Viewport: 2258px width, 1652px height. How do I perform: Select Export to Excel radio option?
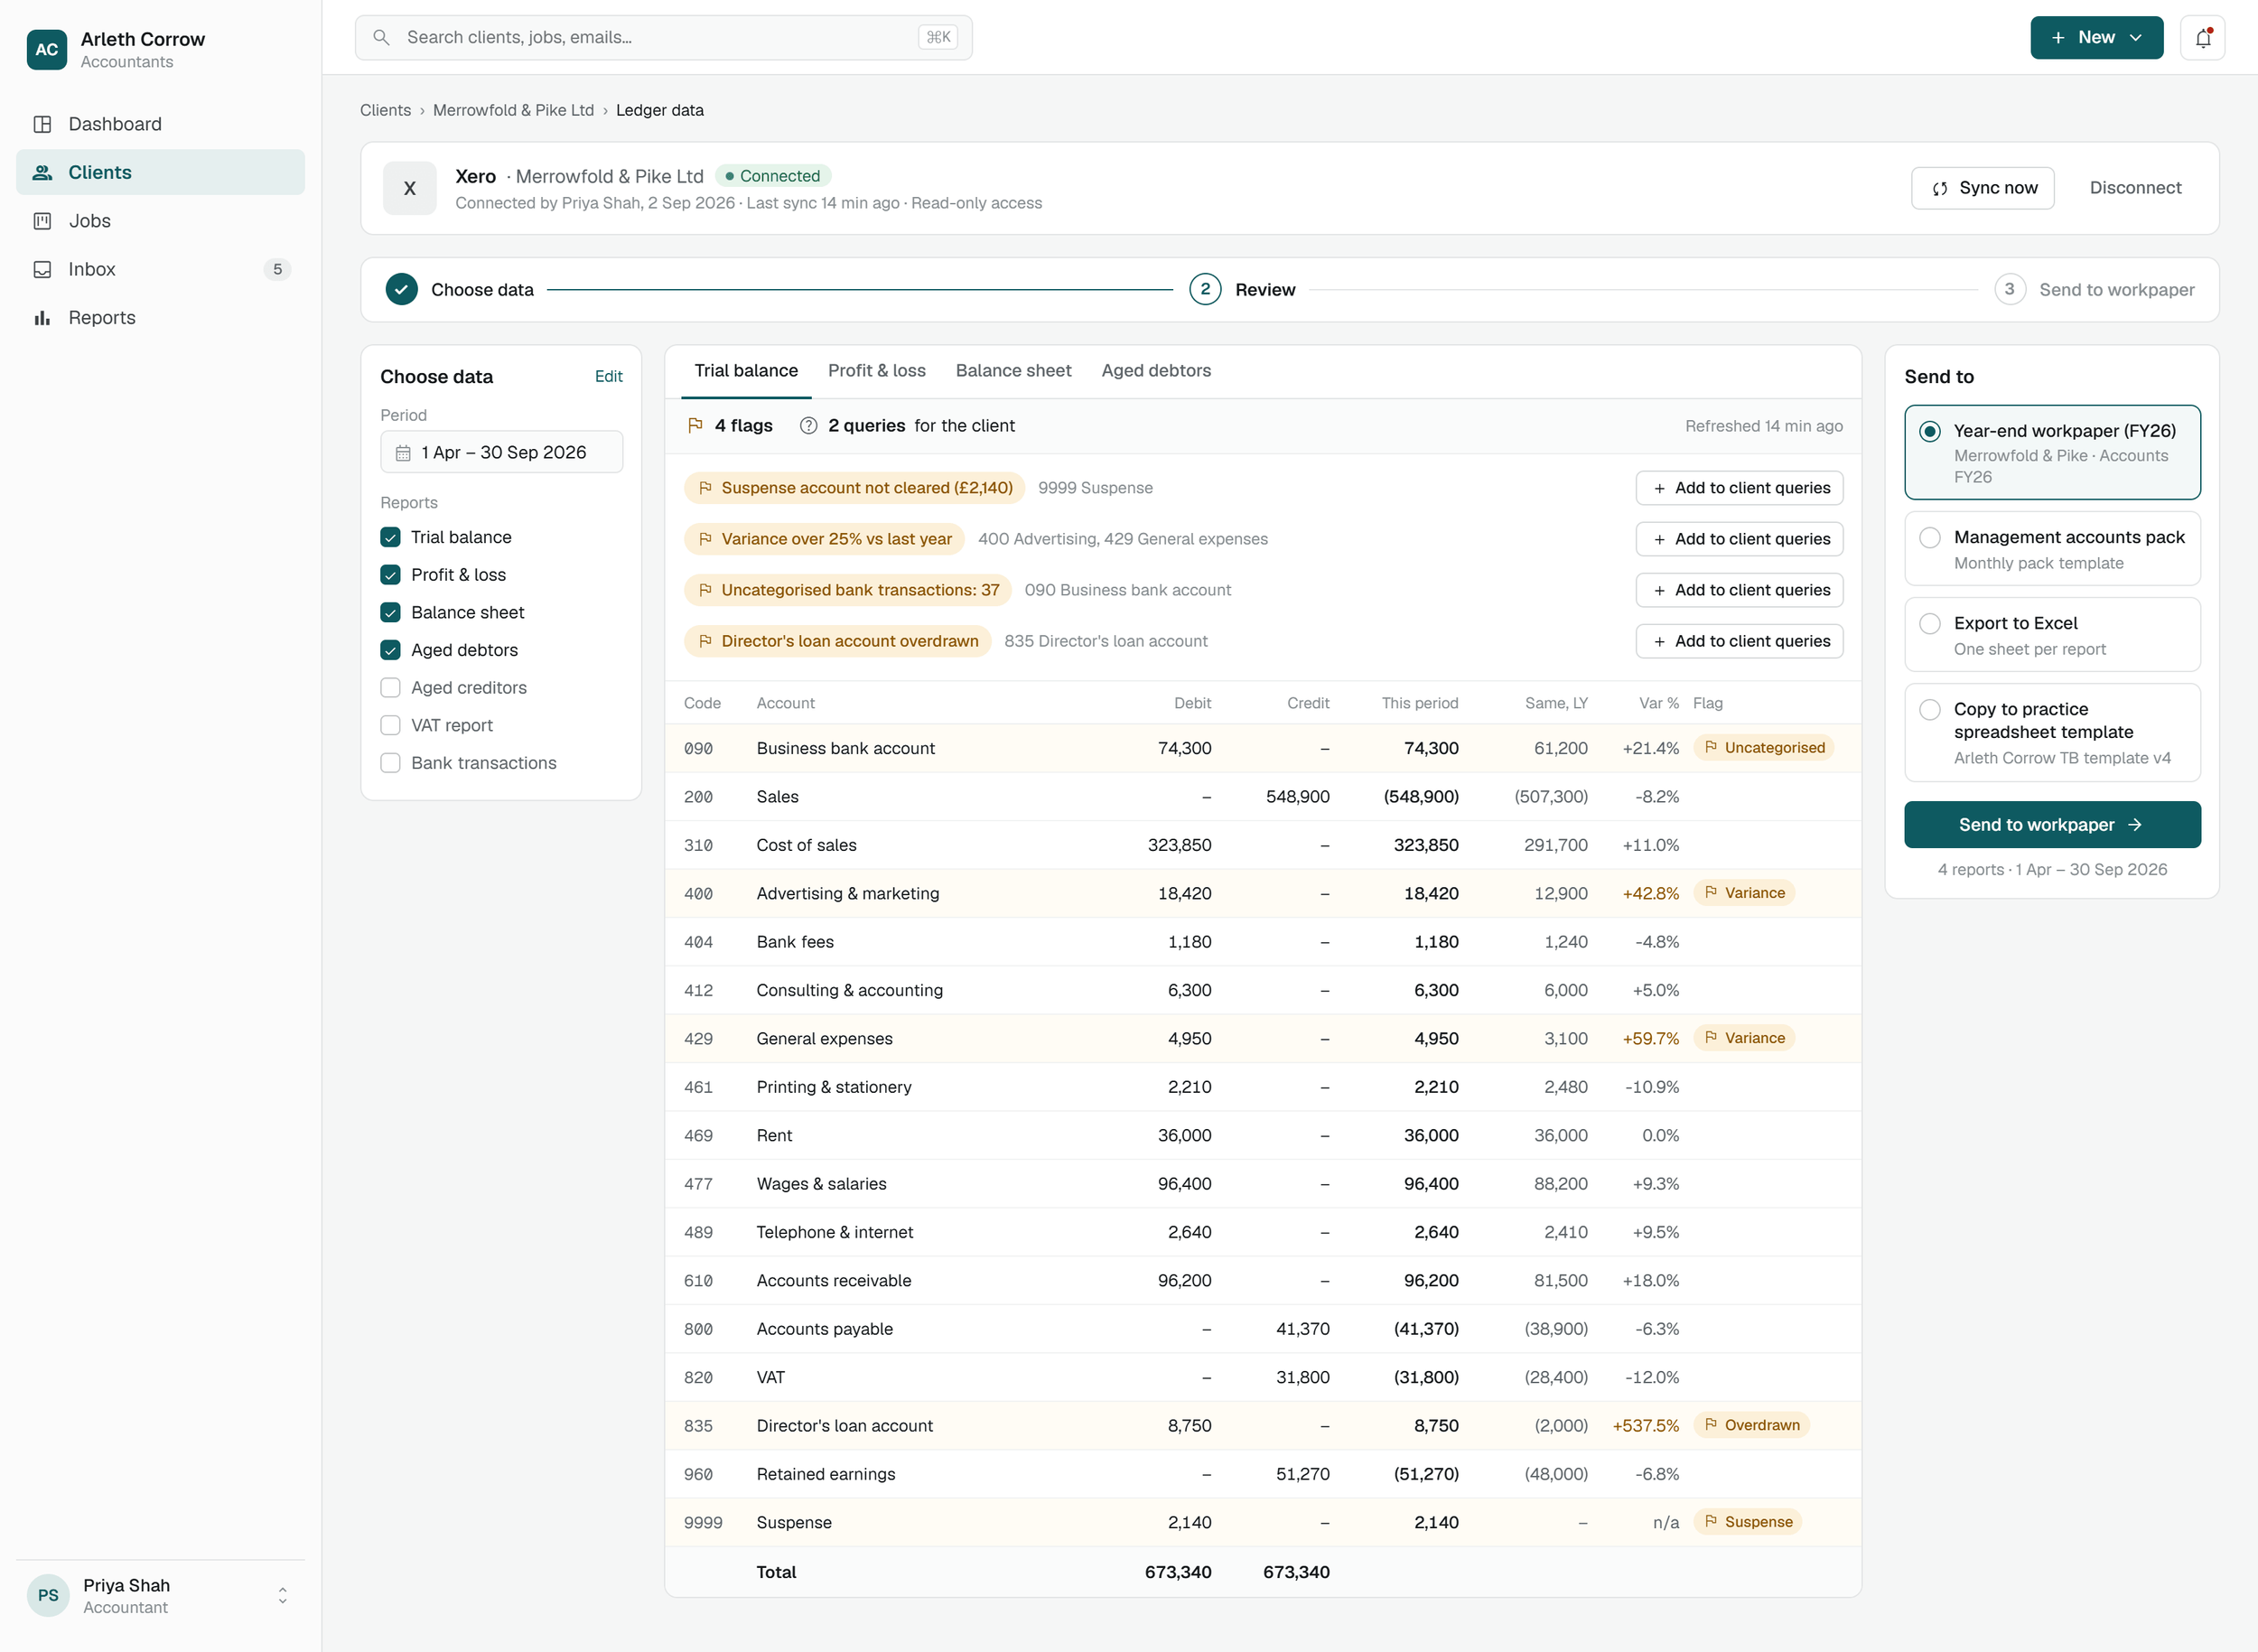(1930, 624)
